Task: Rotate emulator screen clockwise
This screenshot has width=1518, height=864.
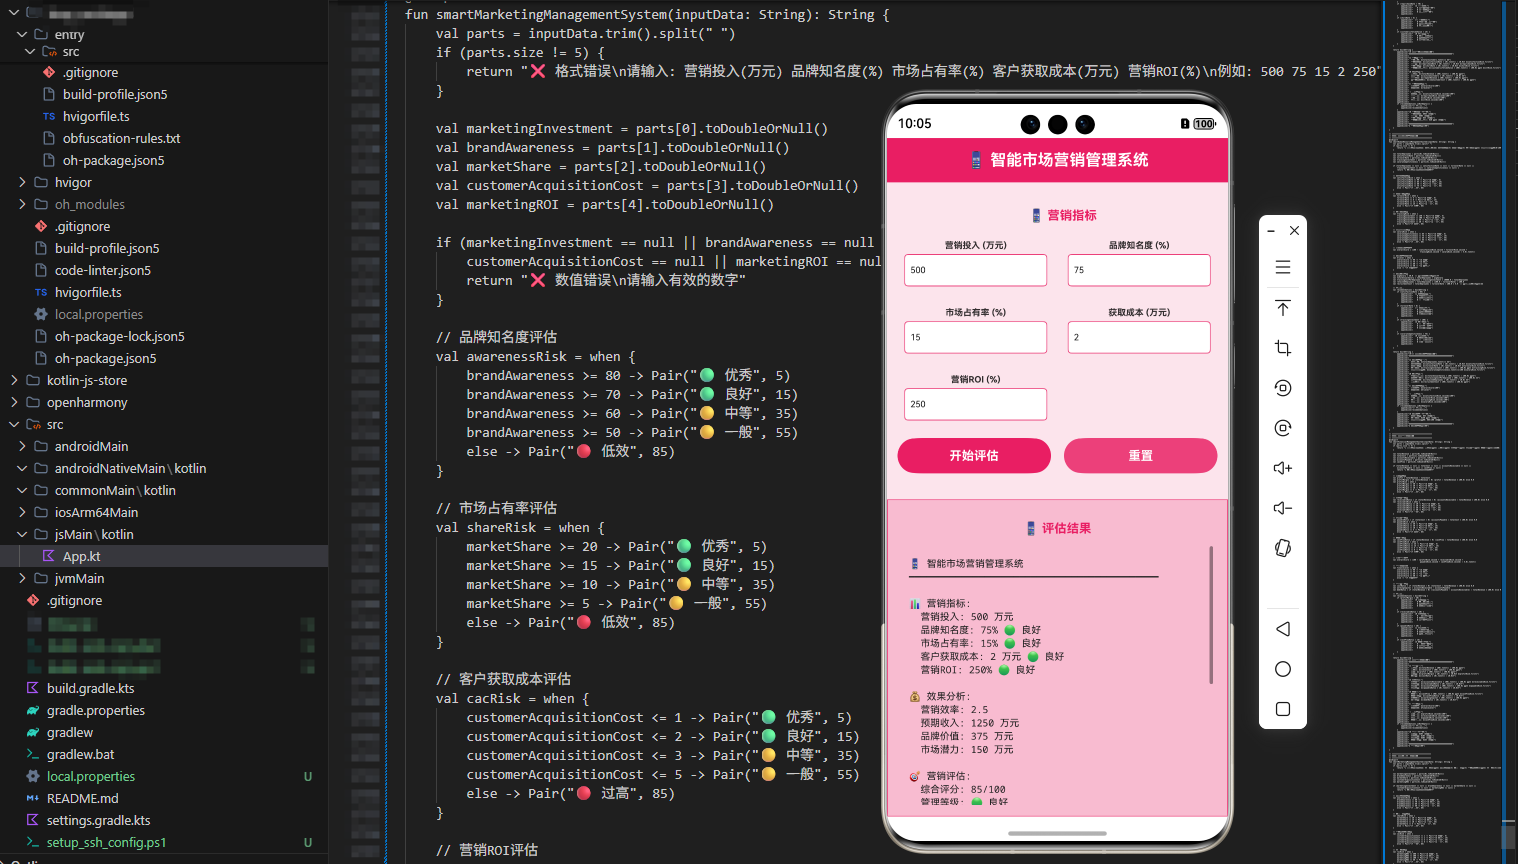Action: (1283, 428)
